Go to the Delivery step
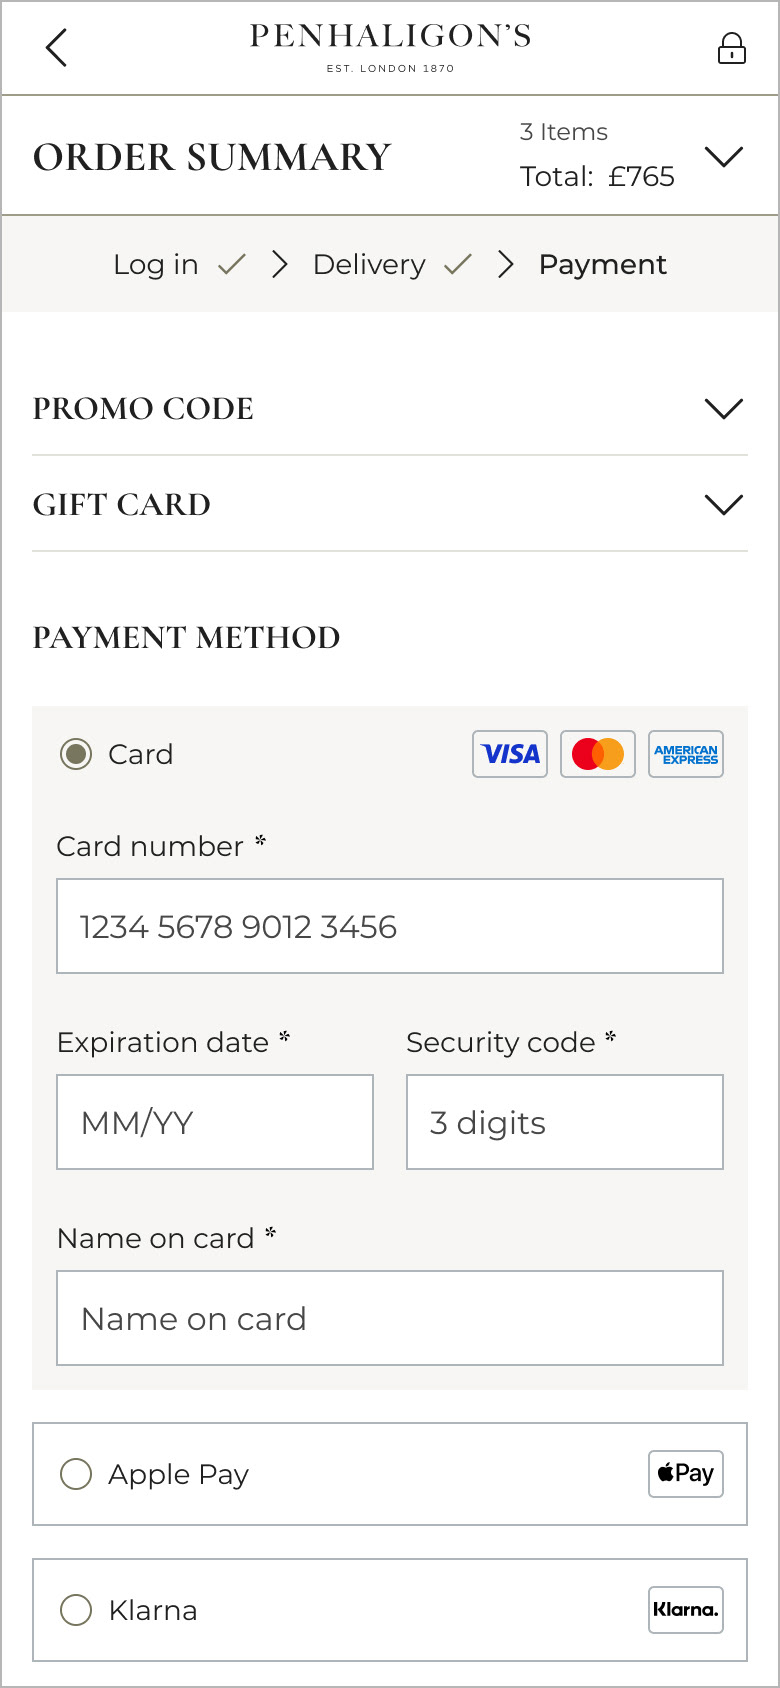780x1688 pixels. 369,264
